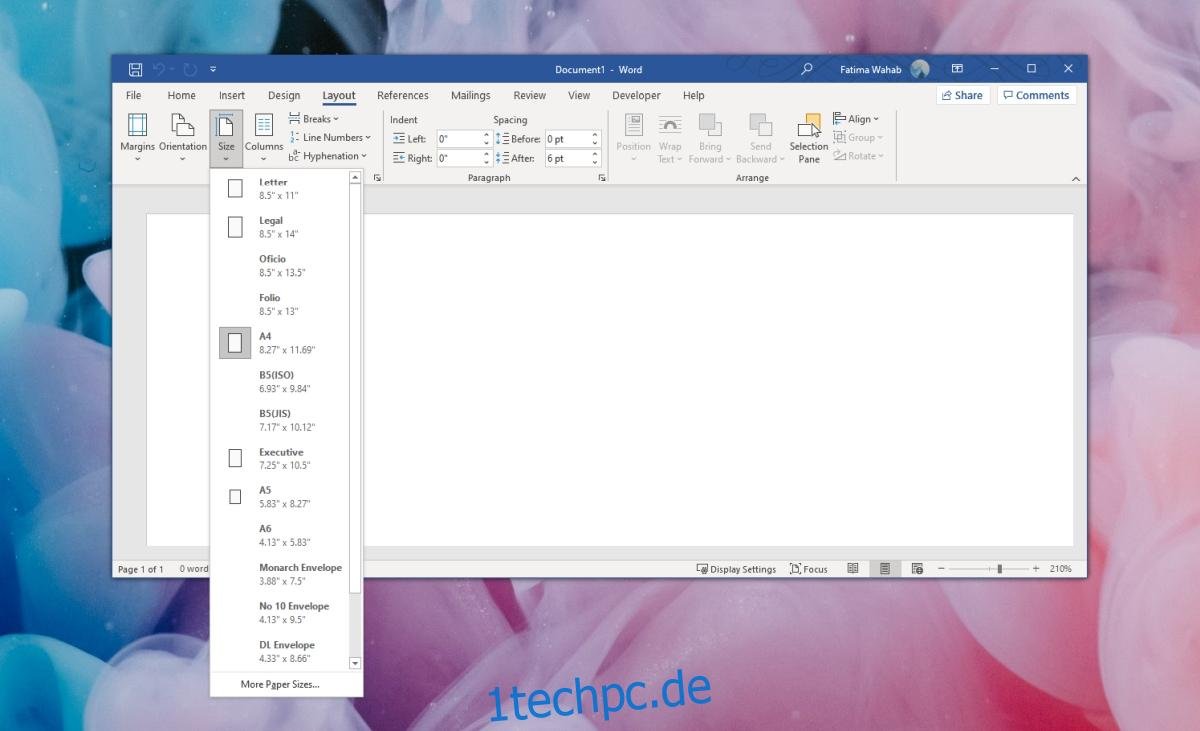Screen dimensions: 1200x731
Task: Click the Size page icon
Action: (x=226, y=126)
